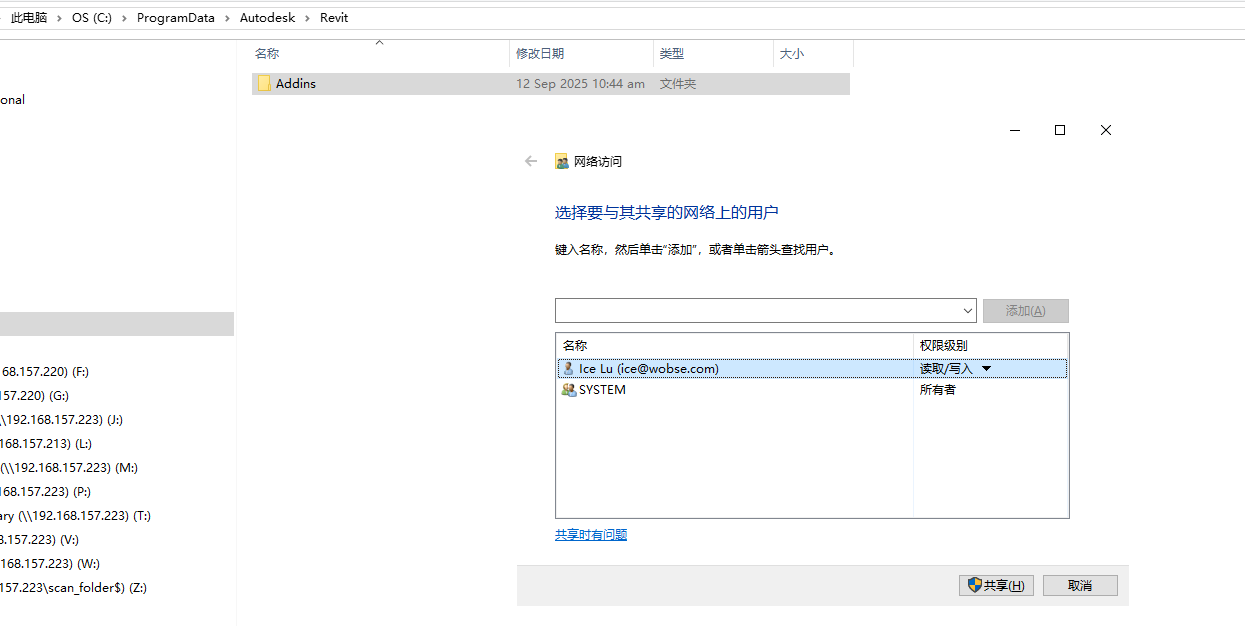This screenshot has height=626, width=1245.
Task: Select the Ice Lu (ice@wobse.com) row
Action: coord(811,369)
